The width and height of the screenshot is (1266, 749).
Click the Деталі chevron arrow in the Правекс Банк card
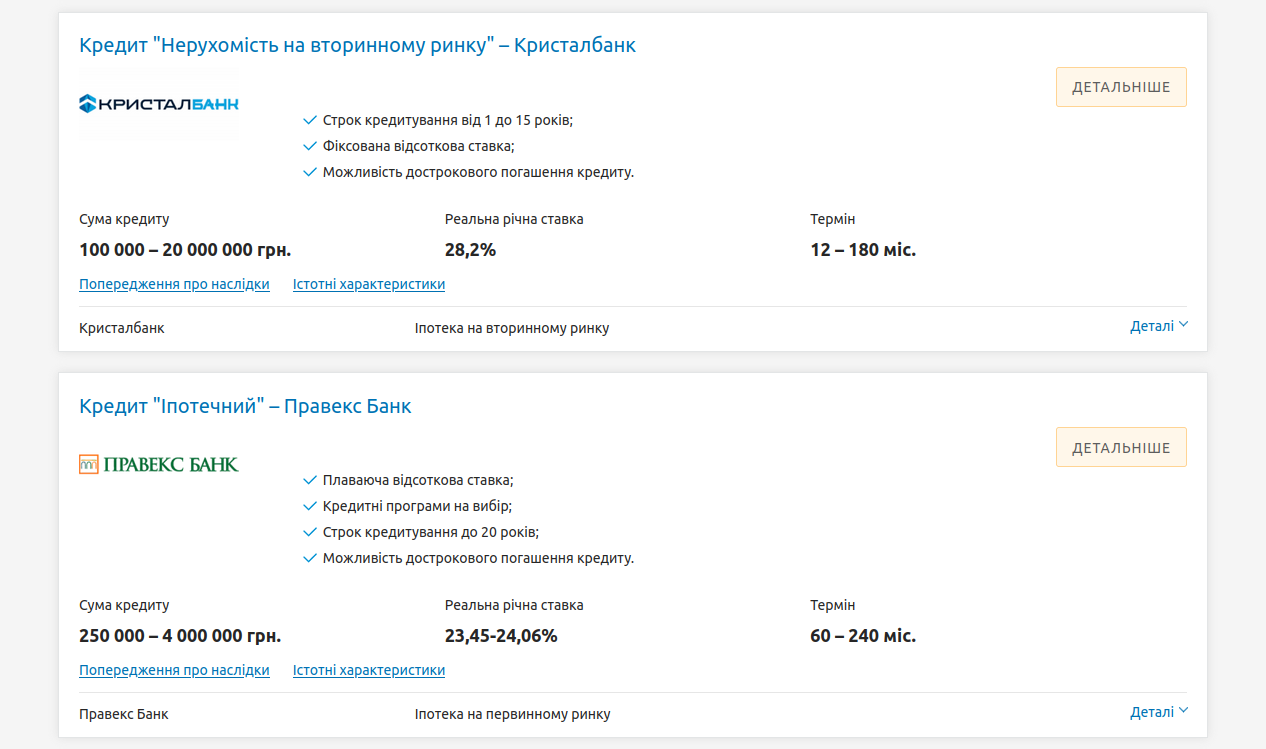point(1184,711)
